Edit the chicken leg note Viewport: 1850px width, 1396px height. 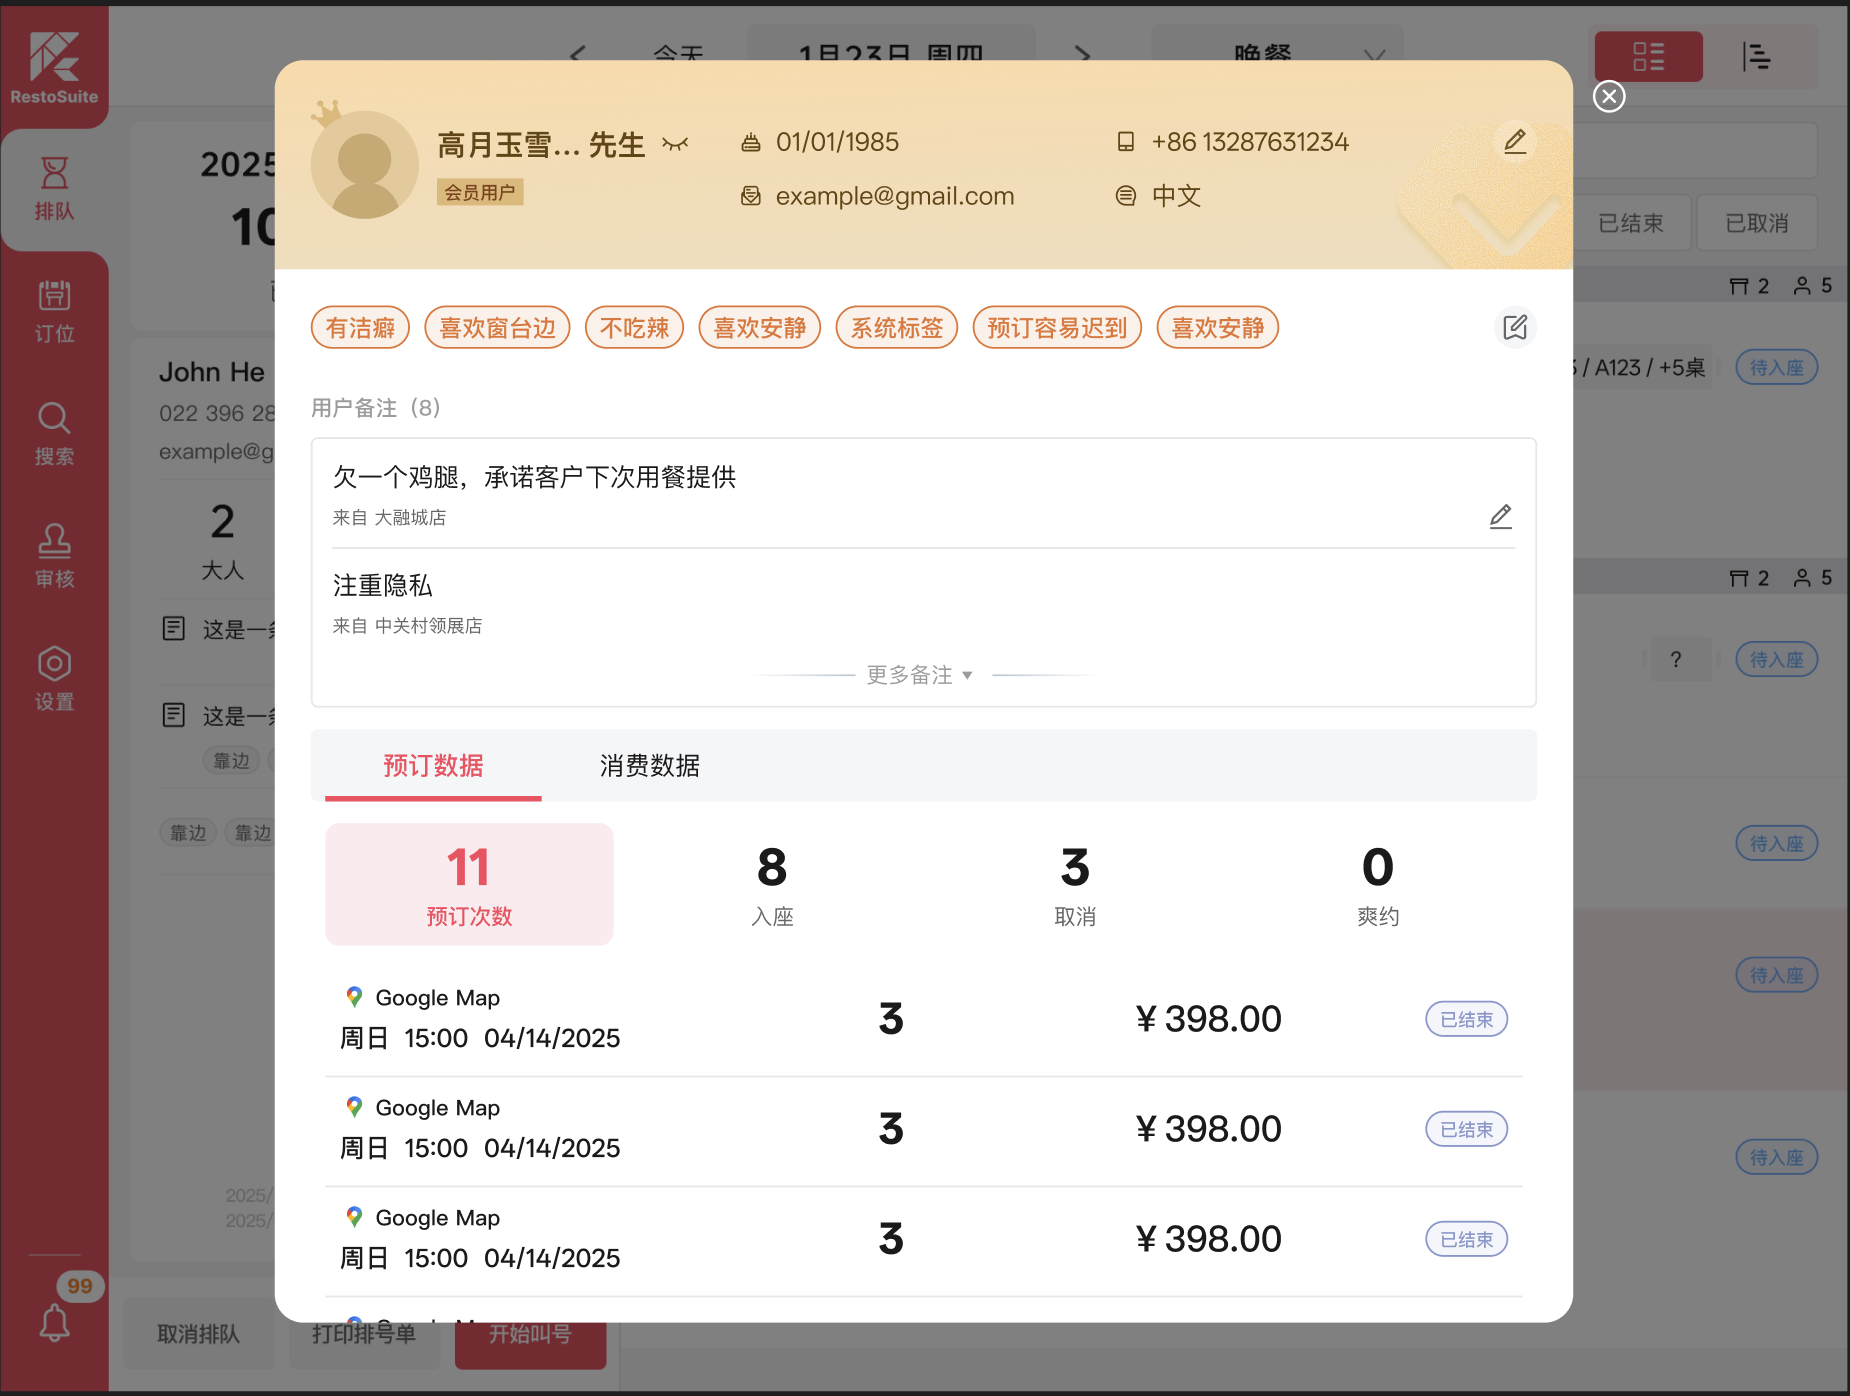(1500, 516)
